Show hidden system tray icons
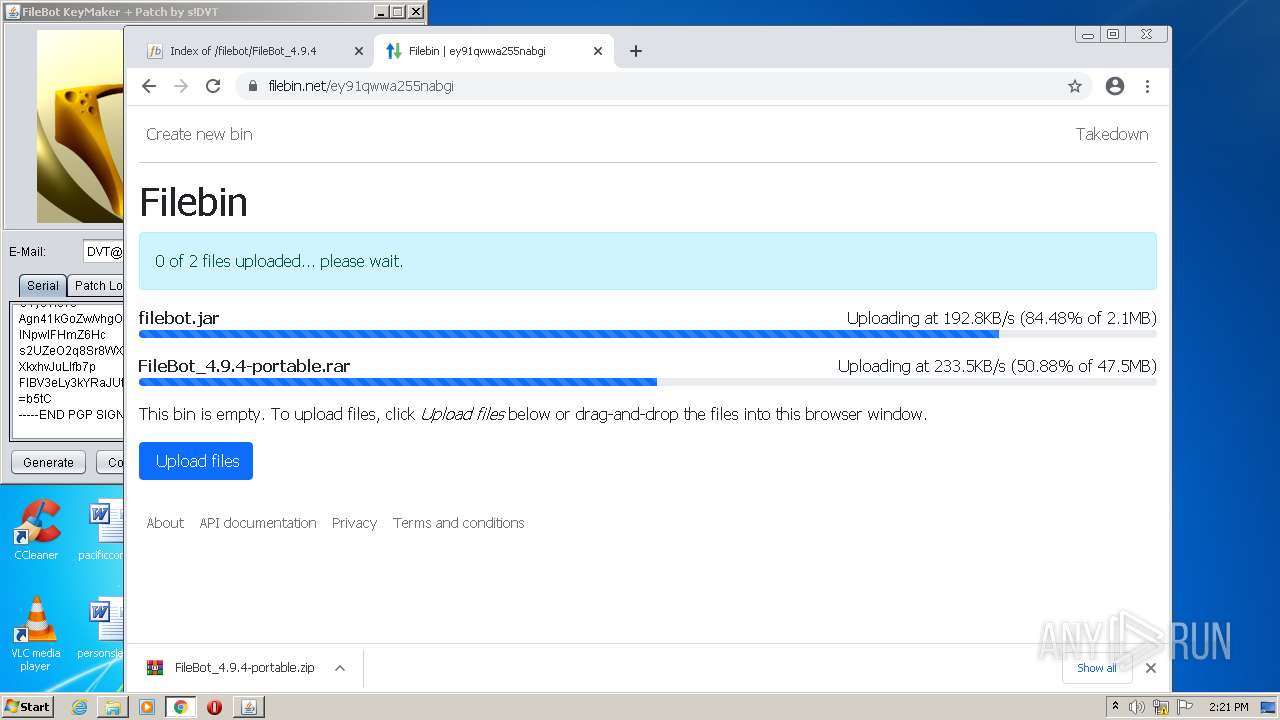 point(1115,707)
